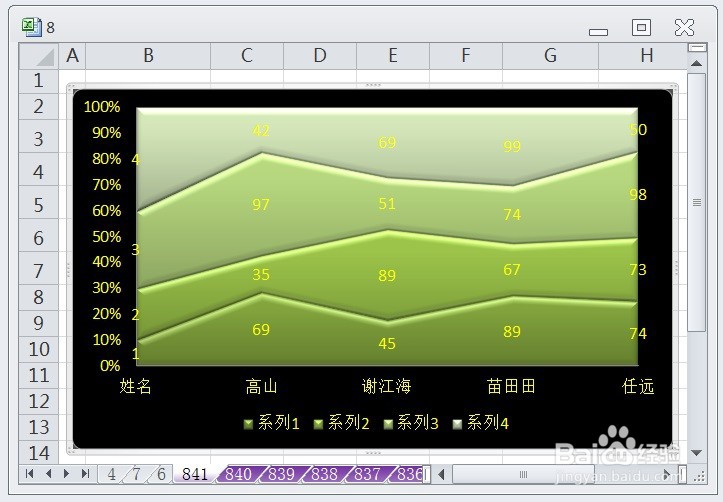
Task: Click chart's top-center resize handle
Action: click(x=373, y=85)
